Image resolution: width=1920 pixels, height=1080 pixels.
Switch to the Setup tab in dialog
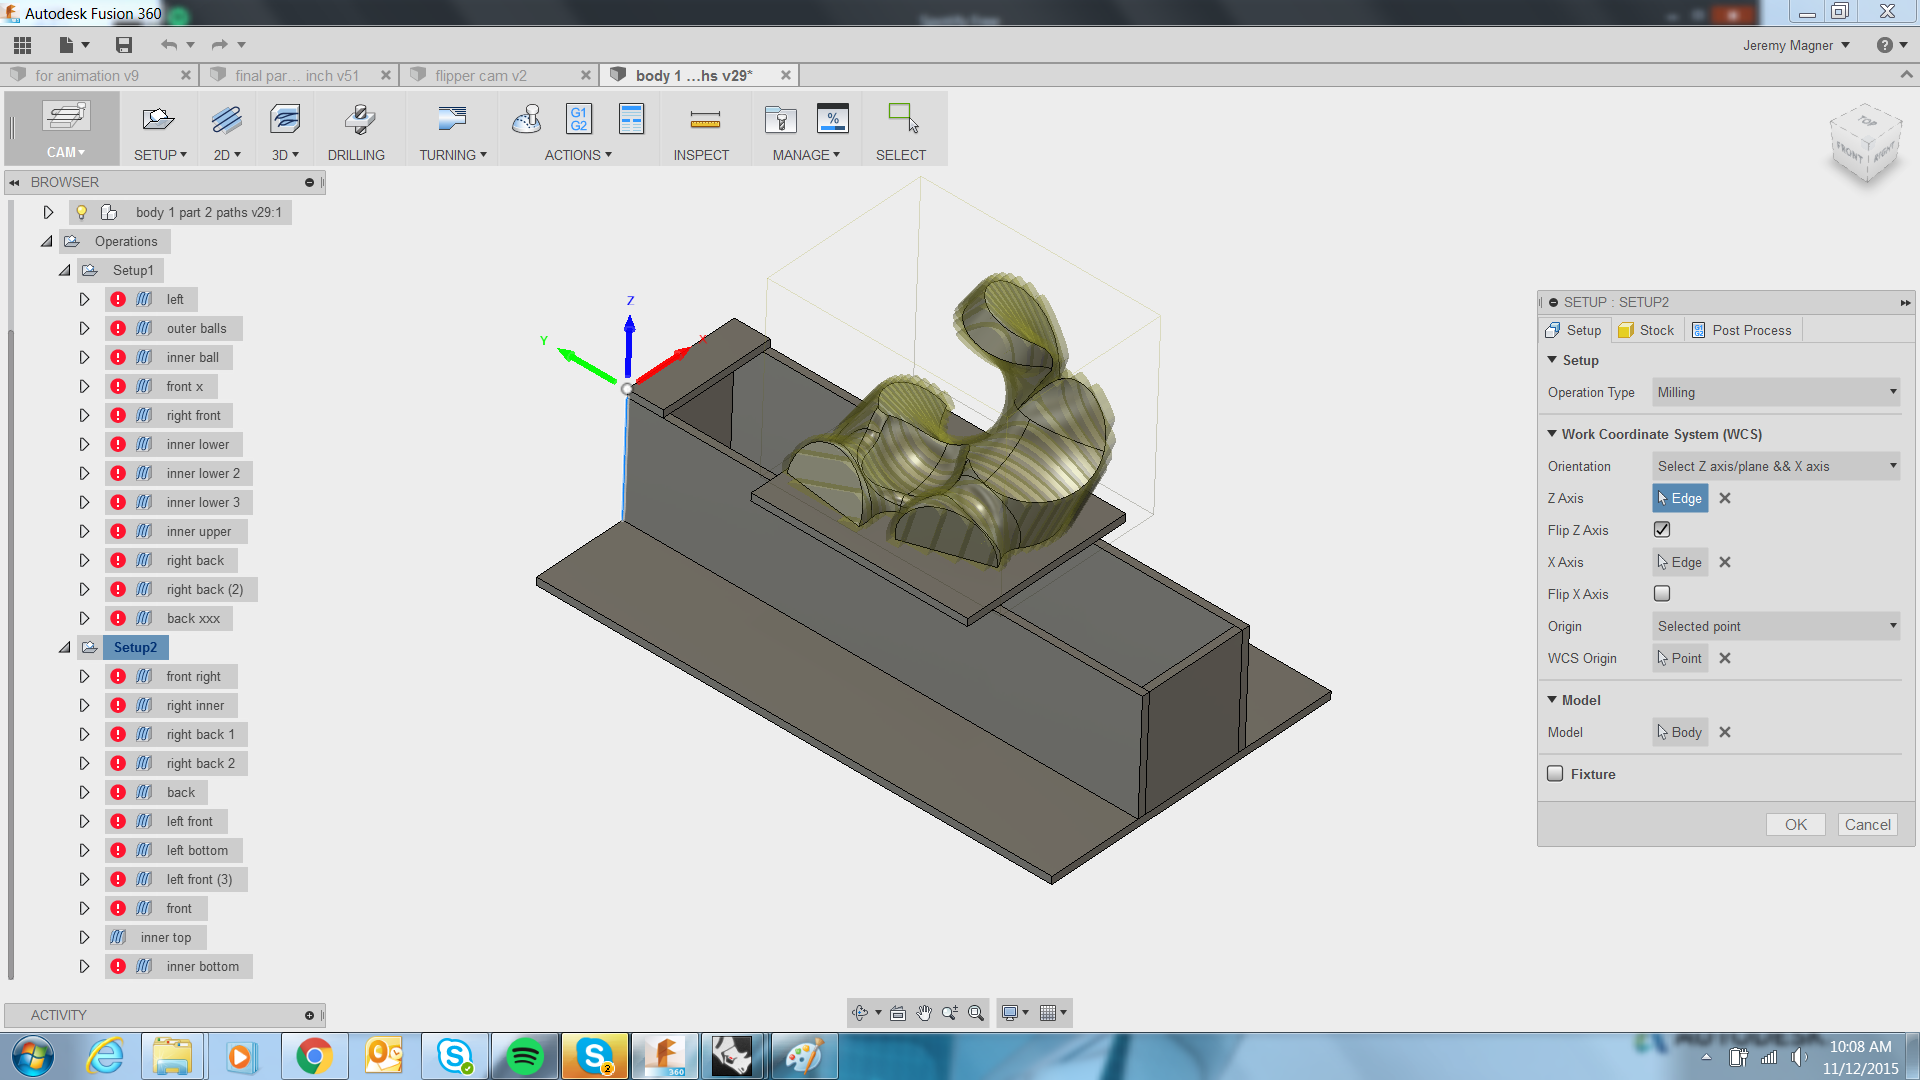(1573, 330)
